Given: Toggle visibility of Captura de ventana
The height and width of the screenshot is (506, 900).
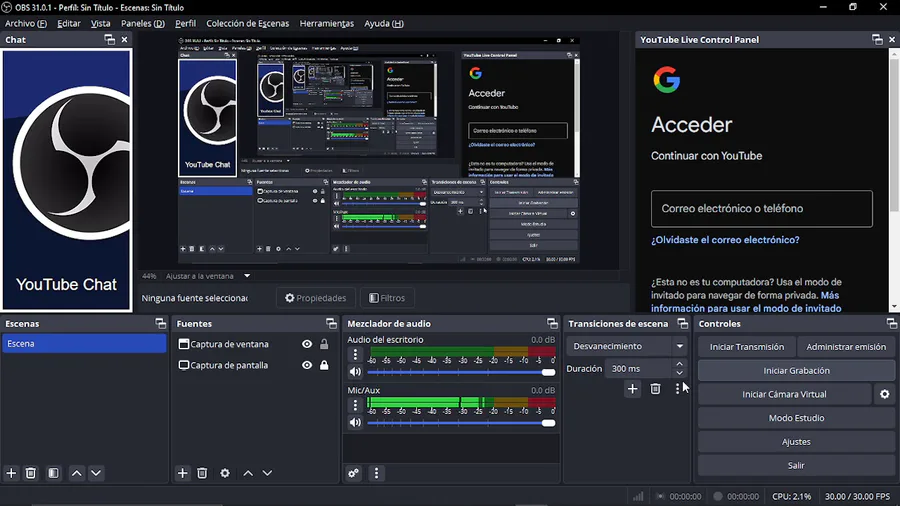Looking at the screenshot, I should point(307,344).
